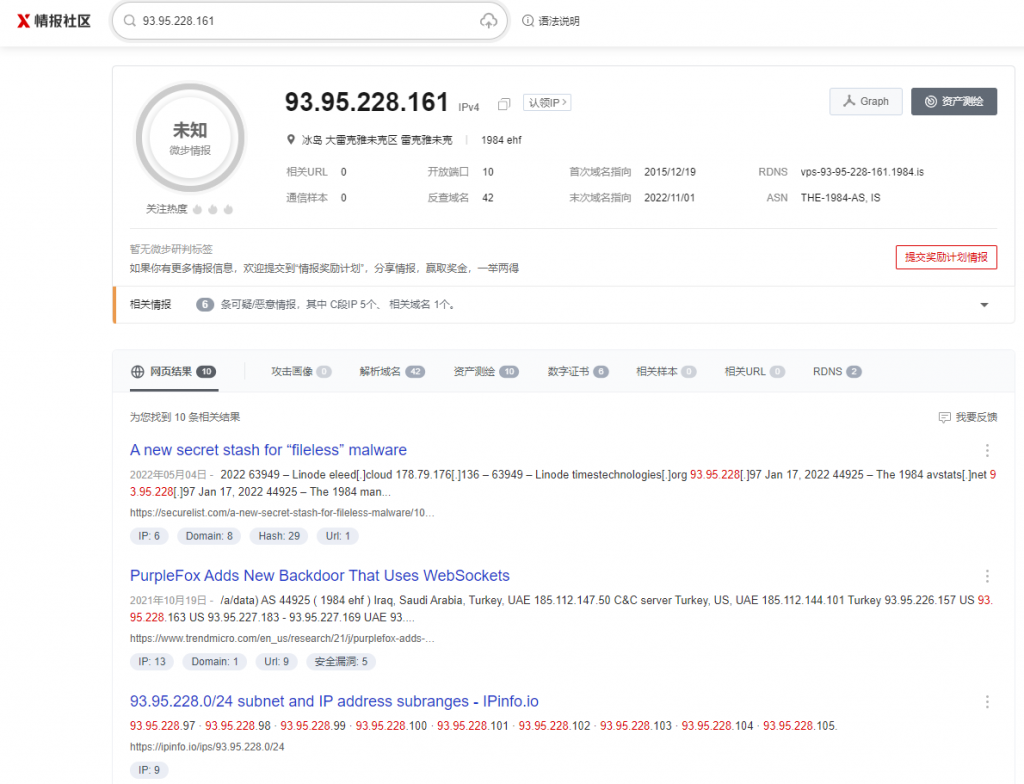The image size is (1024, 784).
Task: Focus the IP search input field
Action: tap(310, 21)
